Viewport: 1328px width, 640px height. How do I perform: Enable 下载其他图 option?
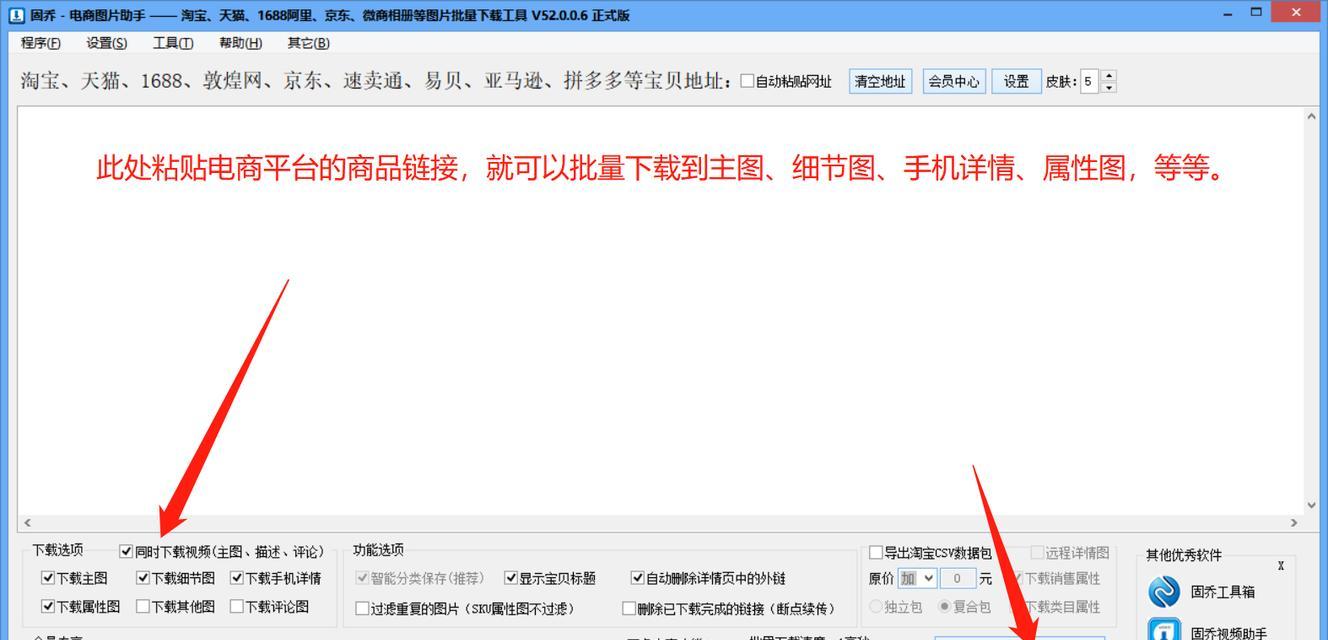tap(143, 606)
